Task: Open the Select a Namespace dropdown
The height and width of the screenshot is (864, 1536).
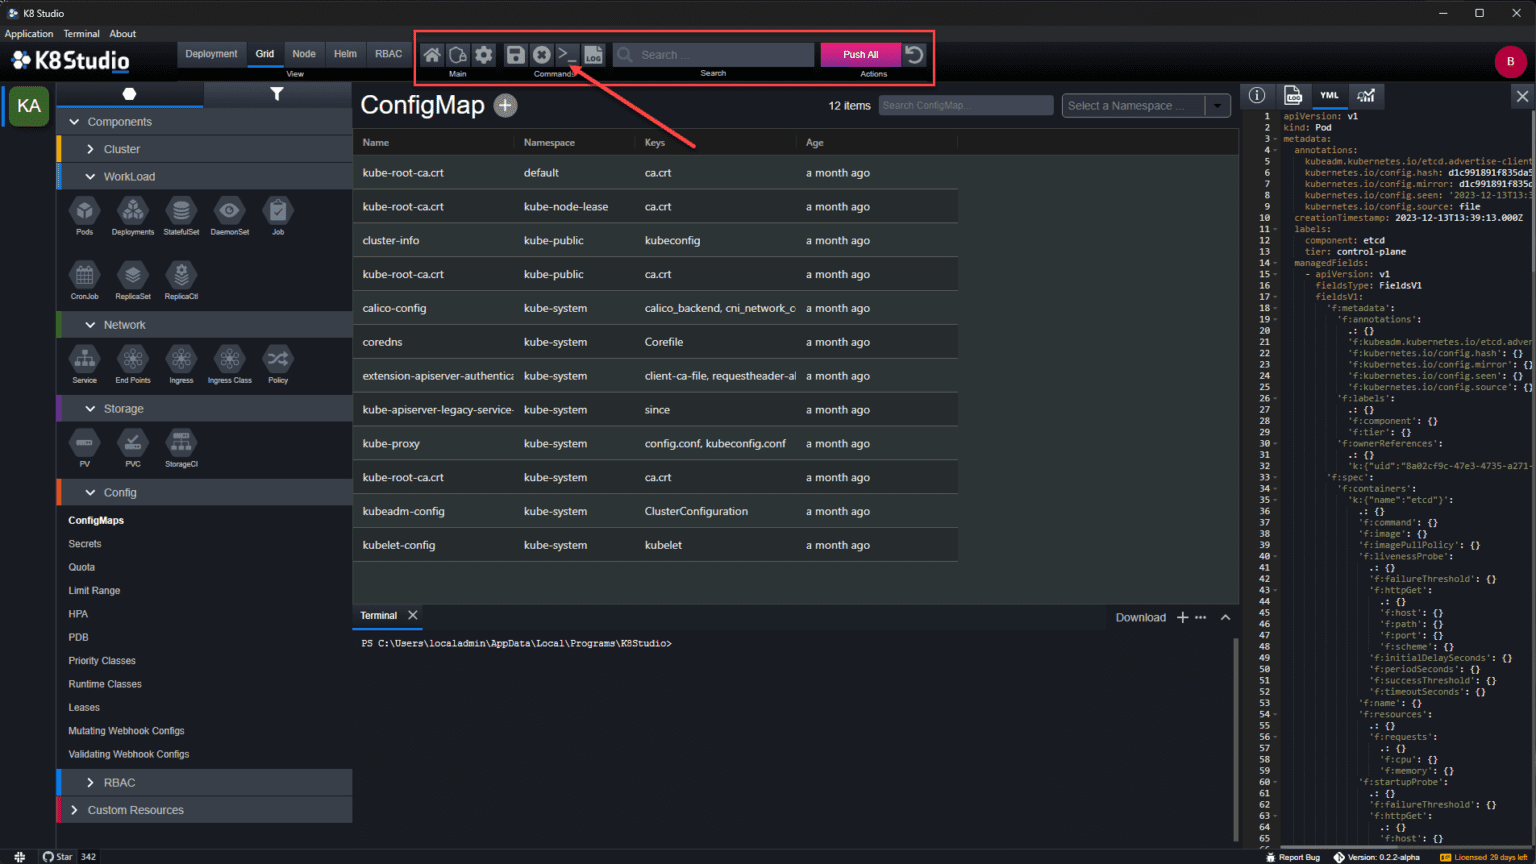Action: click(1145, 105)
